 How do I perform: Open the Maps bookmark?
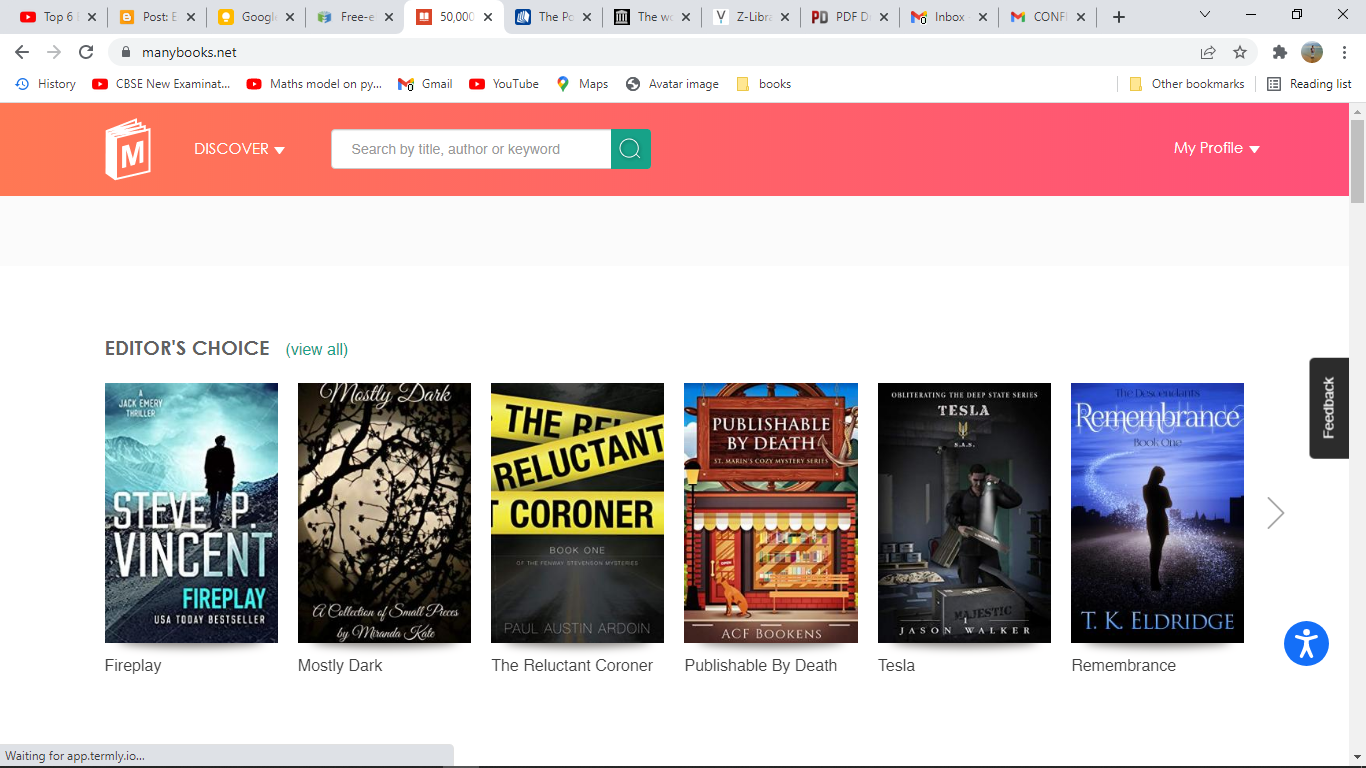click(x=582, y=84)
